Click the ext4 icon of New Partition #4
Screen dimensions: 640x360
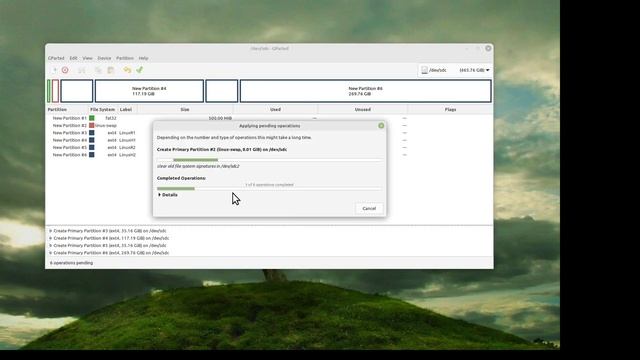(92, 140)
